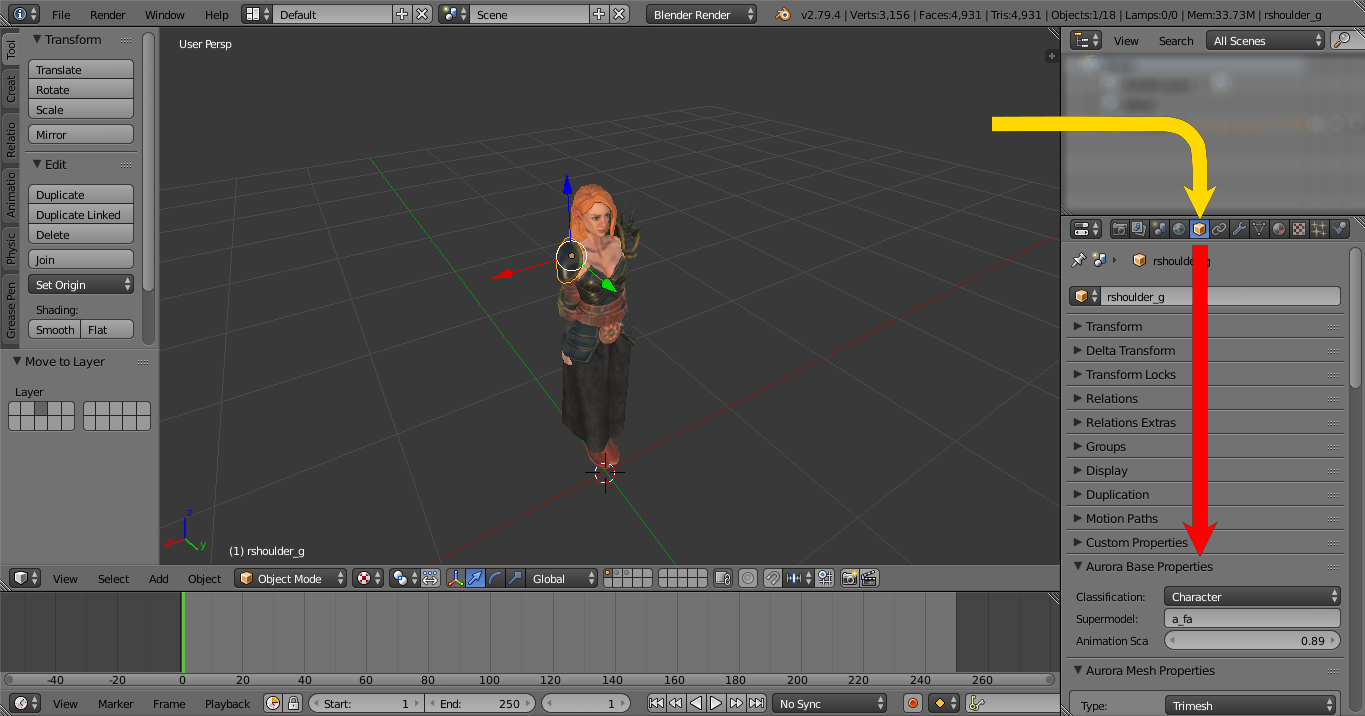Open the World properties globe tab

click(x=1180, y=229)
